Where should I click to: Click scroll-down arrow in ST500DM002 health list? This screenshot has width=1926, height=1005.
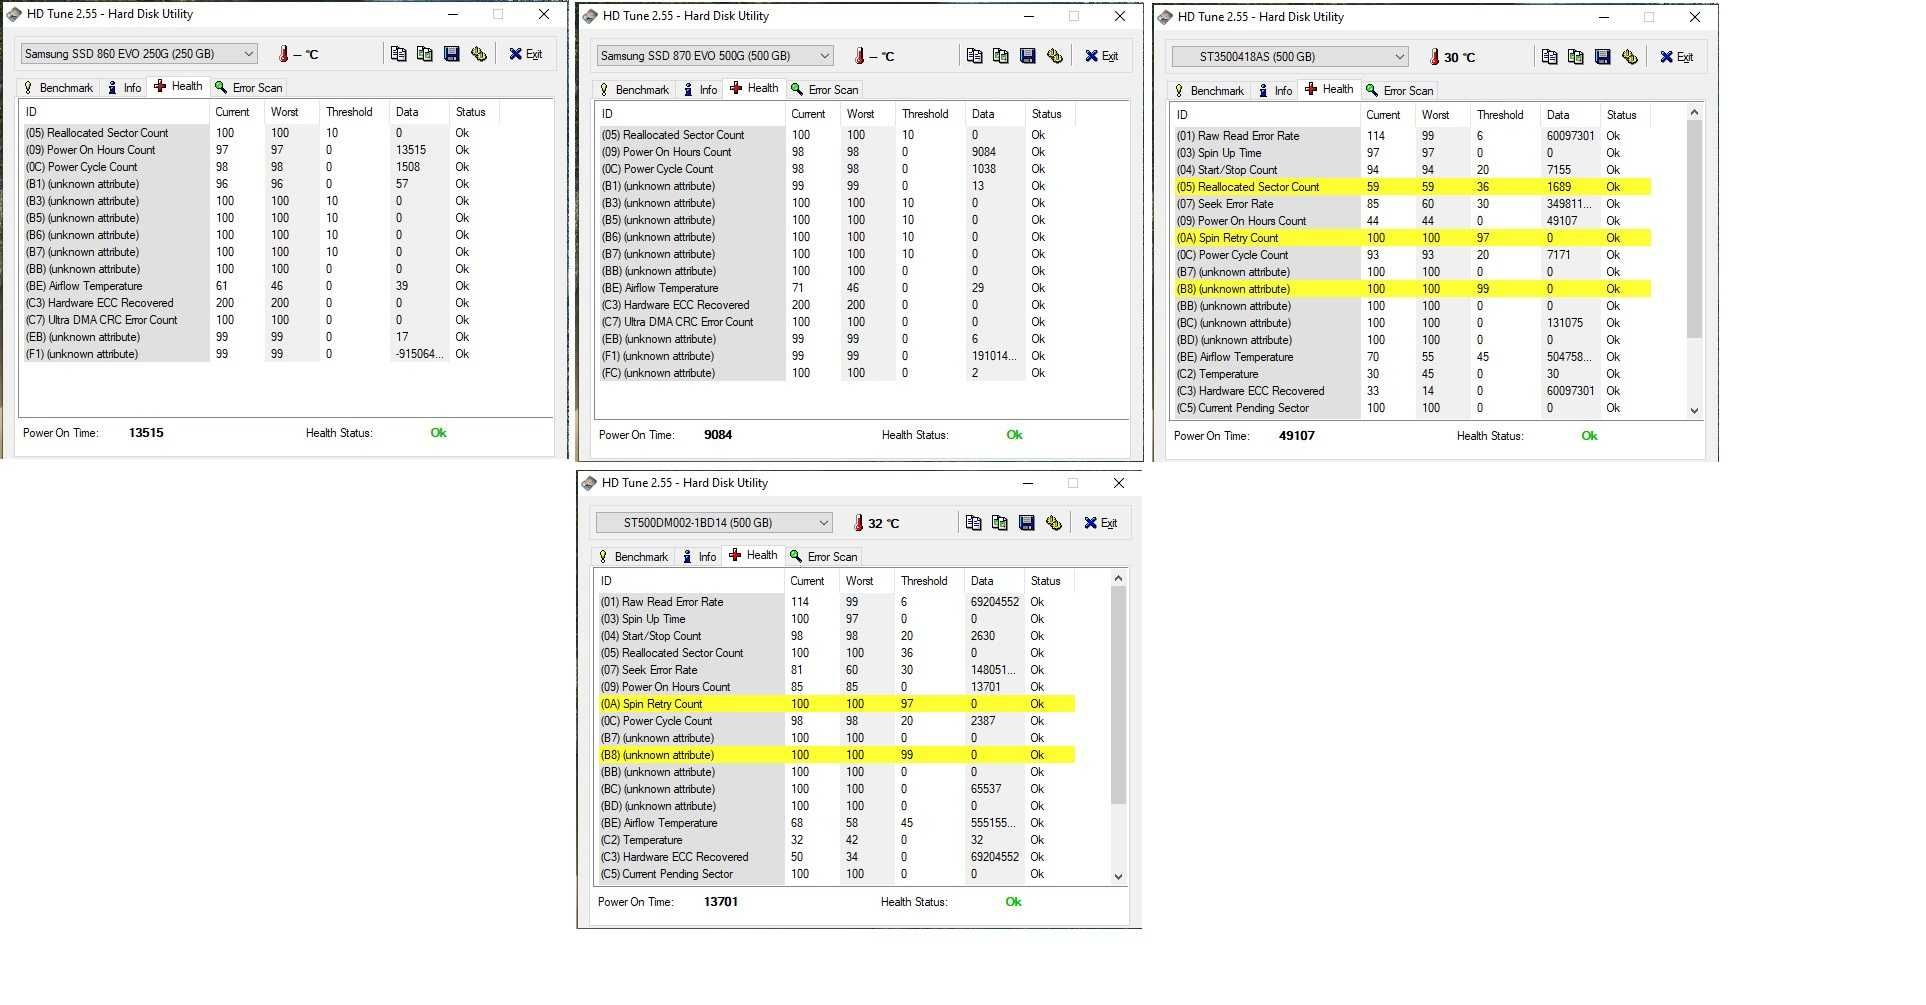point(1118,877)
